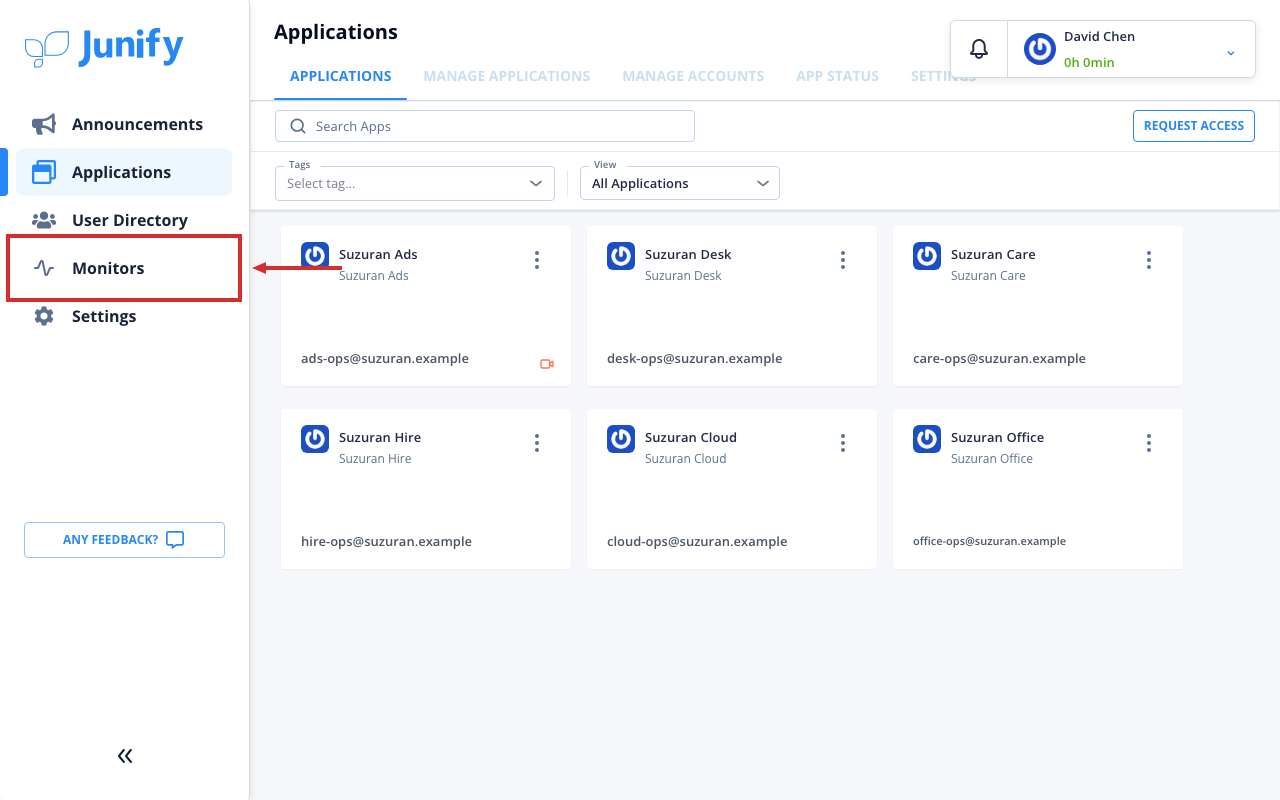Switch to the Manage Applications tab

click(x=507, y=76)
